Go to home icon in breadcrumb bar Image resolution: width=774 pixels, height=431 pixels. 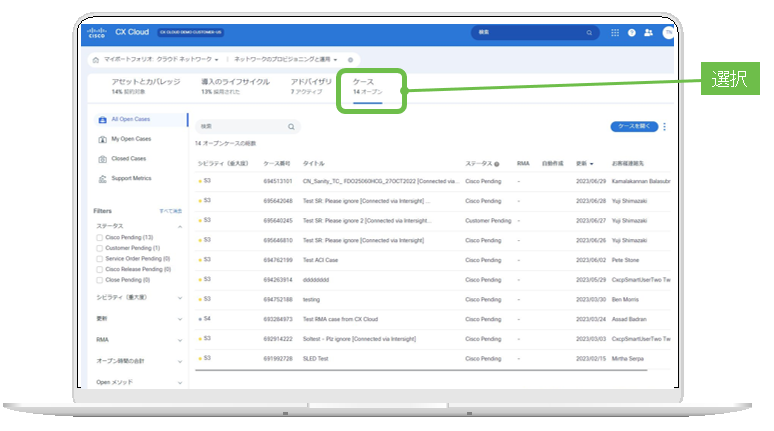click(x=96, y=60)
